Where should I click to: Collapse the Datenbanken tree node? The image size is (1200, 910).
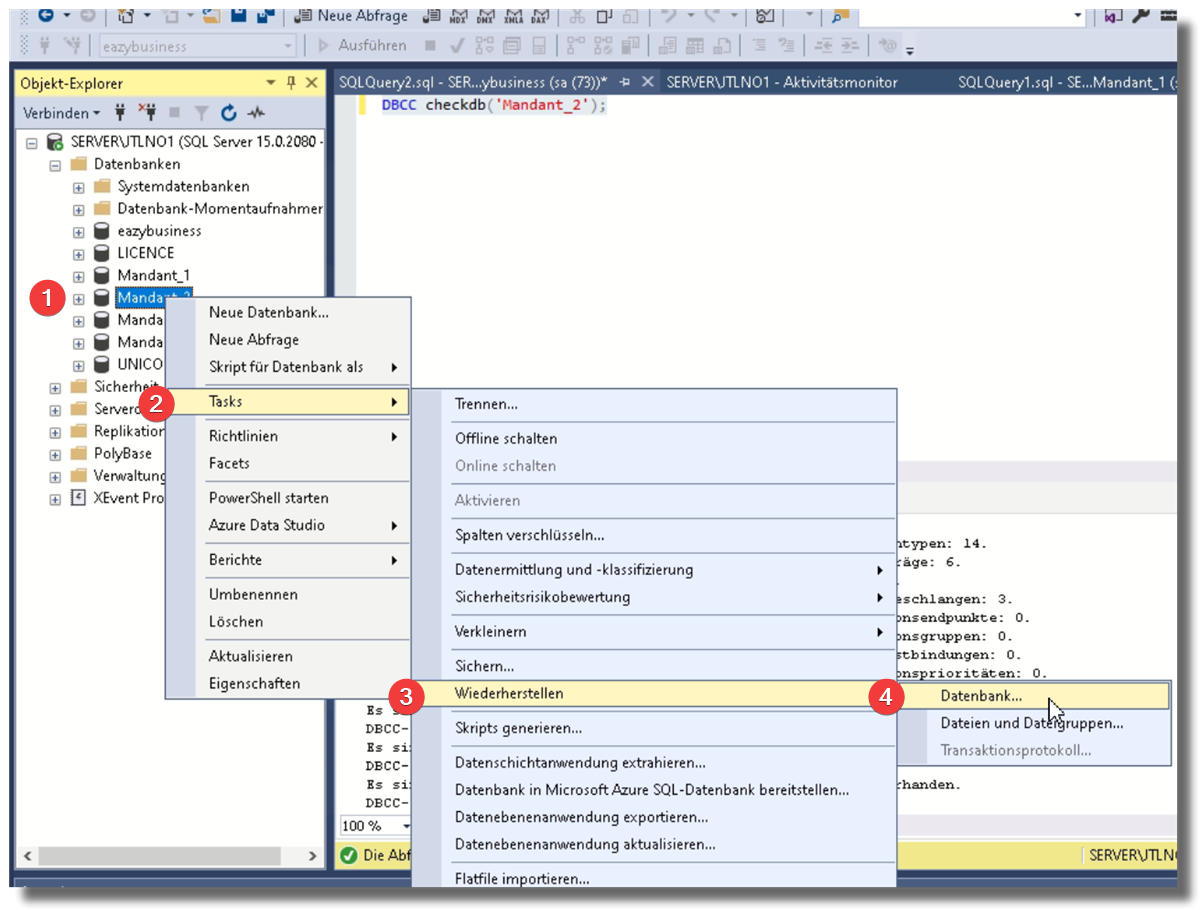(56, 165)
